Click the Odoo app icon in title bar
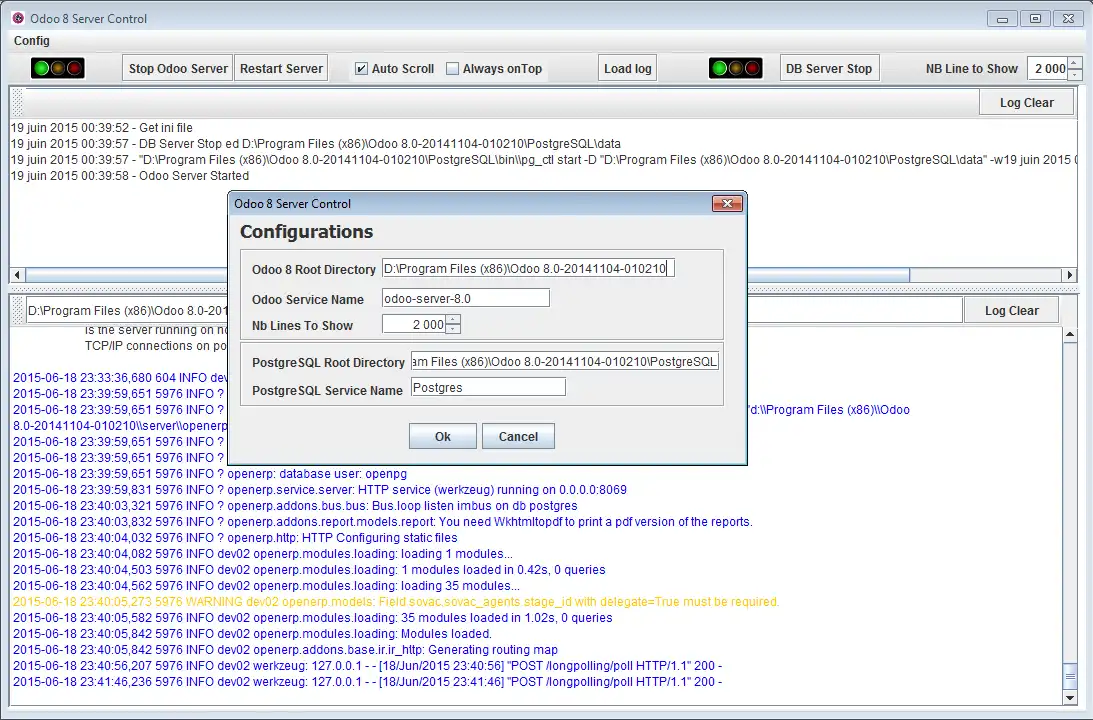The width and height of the screenshot is (1093, 720). click(18, 18)
